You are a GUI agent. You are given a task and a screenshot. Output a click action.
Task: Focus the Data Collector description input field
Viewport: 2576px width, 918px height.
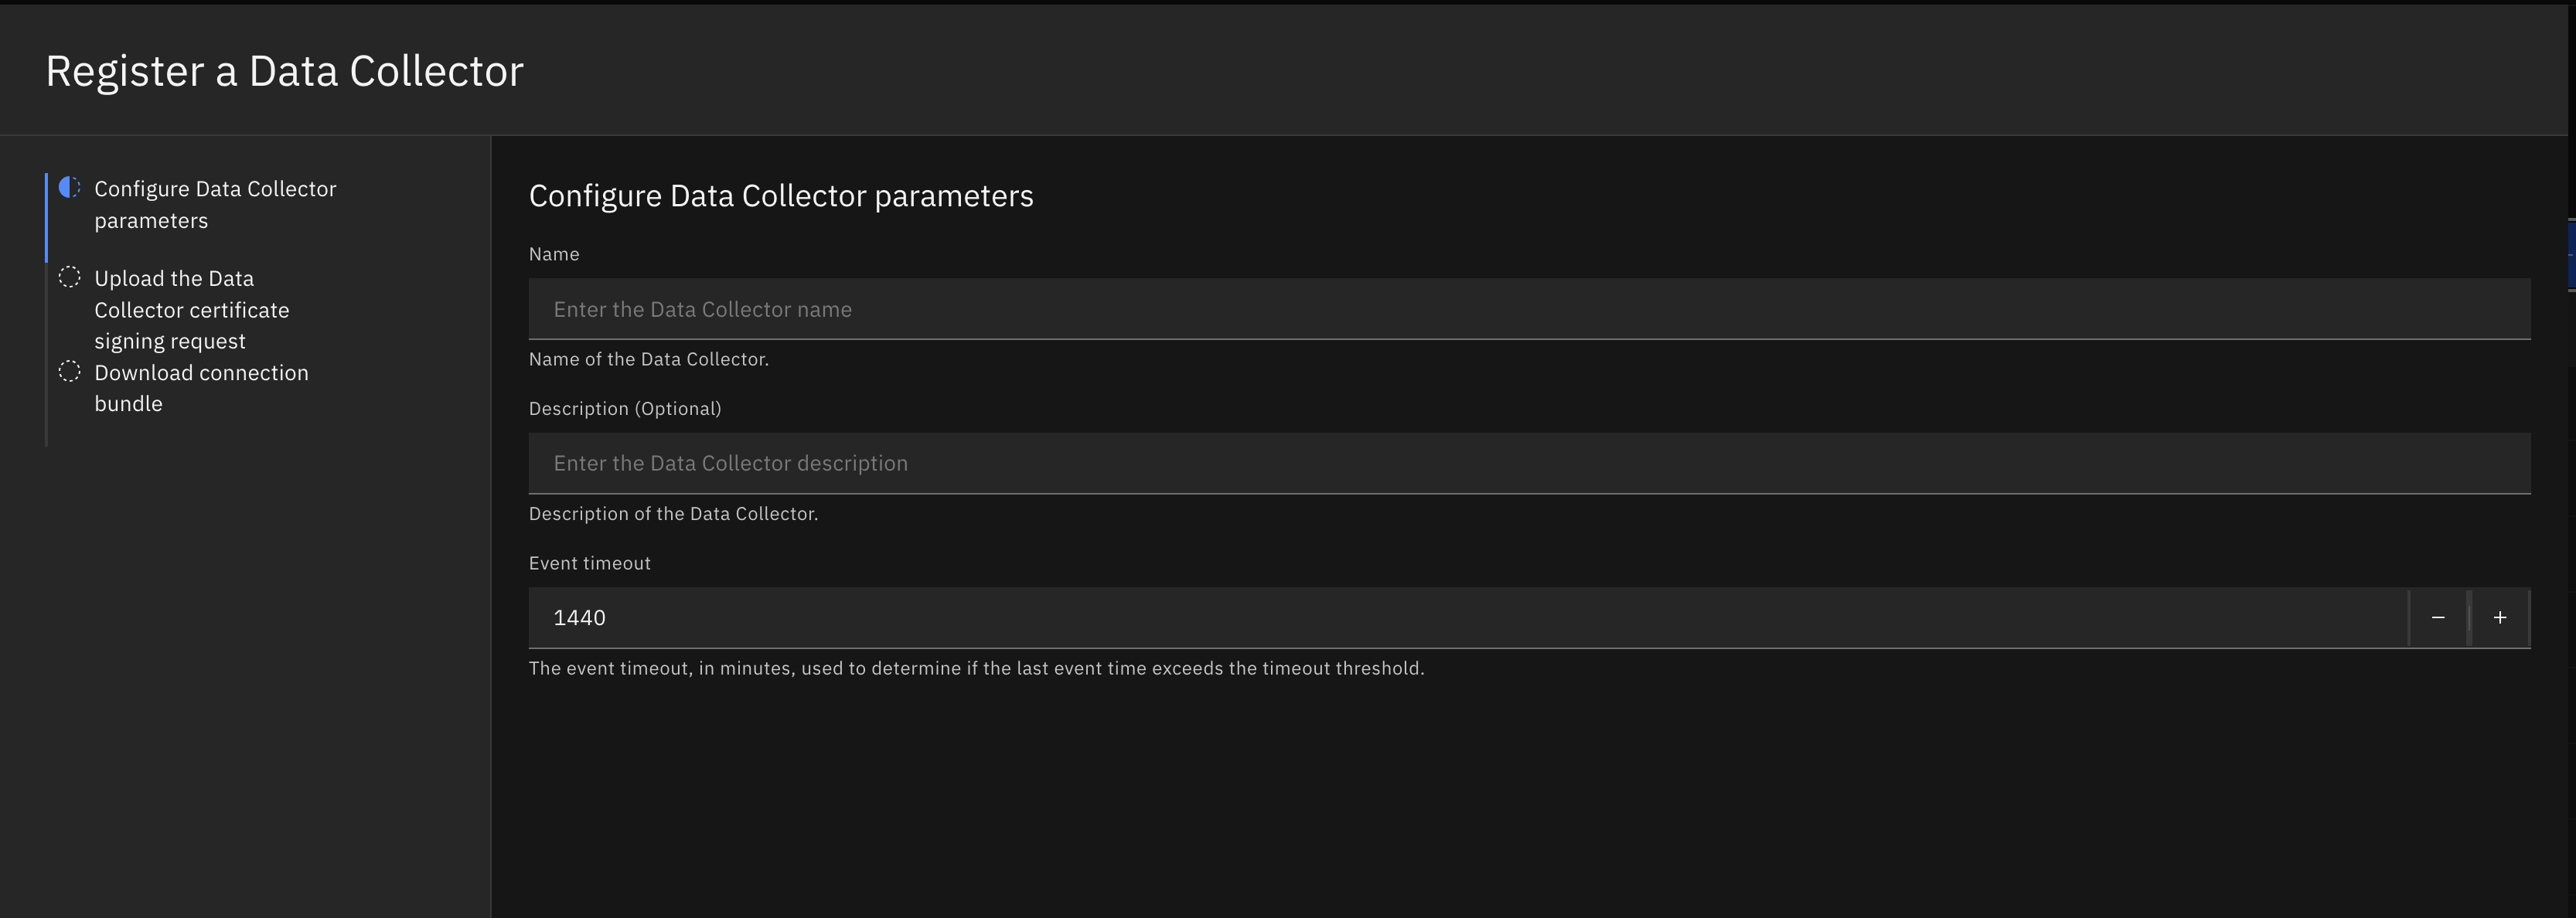point(1529,463)
